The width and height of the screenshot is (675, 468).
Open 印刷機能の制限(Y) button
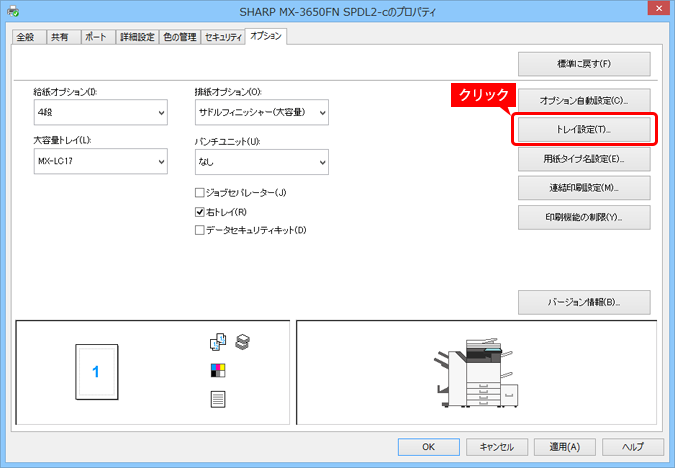click(x=584, y=217)
